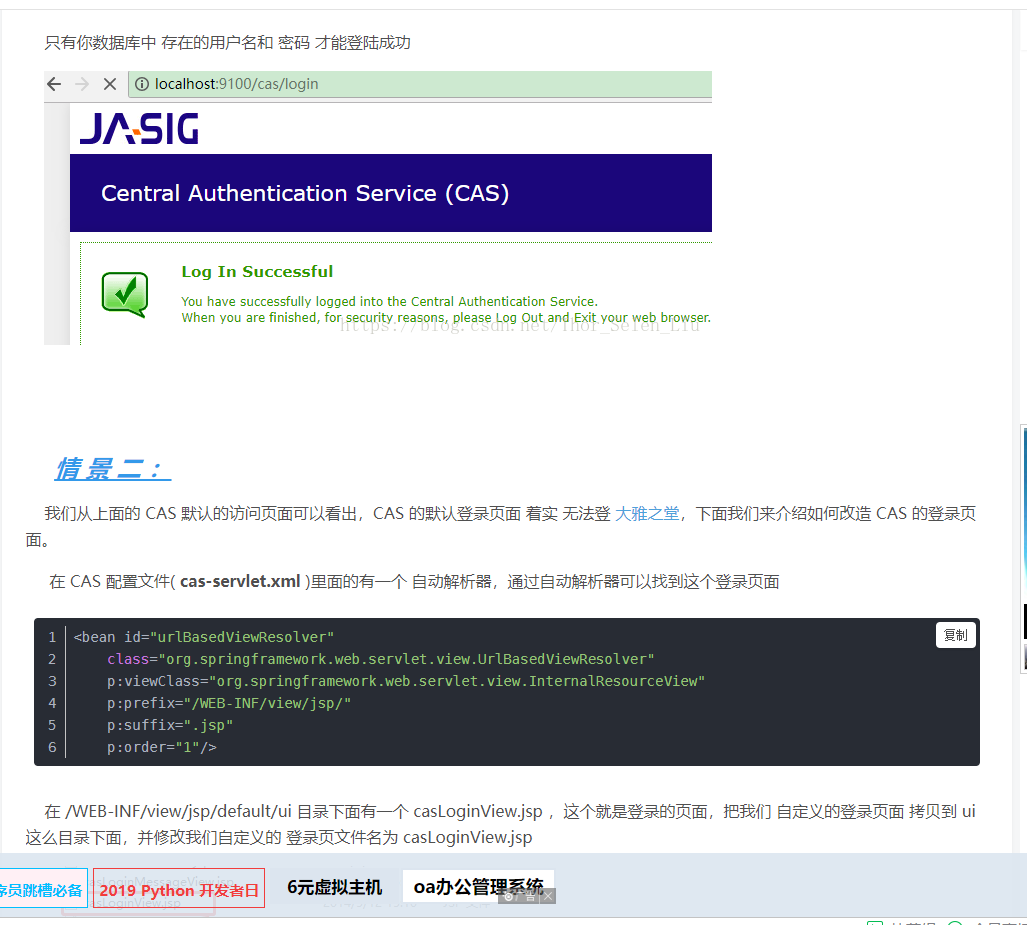This screenshot has height=925, width=1027.
Task: Open the CAS Log In Successful screenshot image
Action: click(x=378, y=208)
